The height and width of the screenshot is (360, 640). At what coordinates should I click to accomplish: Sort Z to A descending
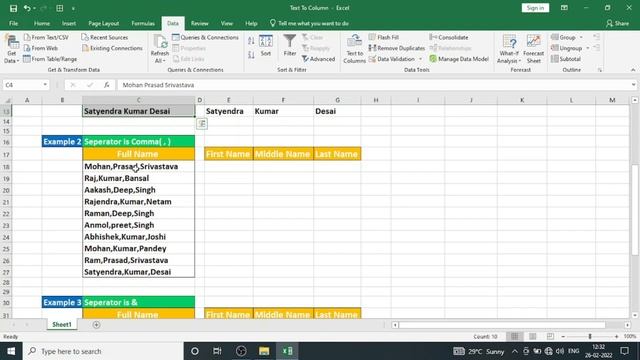[x=251, y=54]
